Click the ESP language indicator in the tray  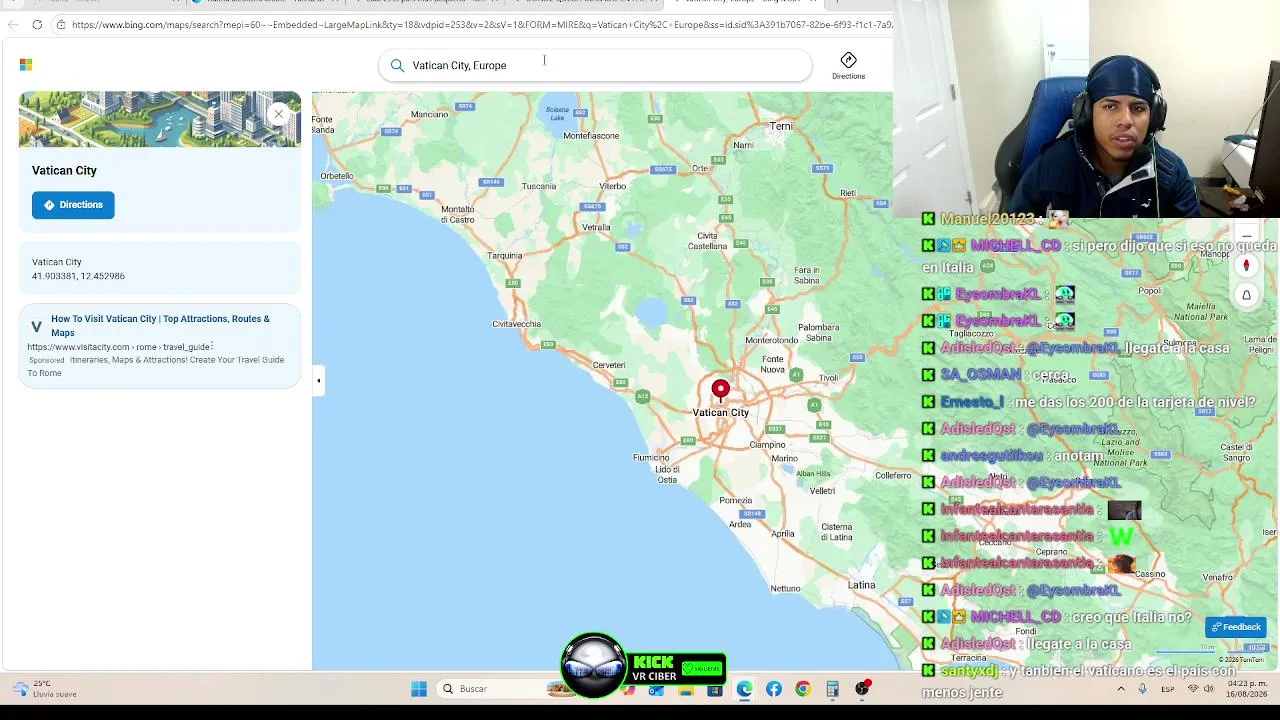pos(1168,689)
